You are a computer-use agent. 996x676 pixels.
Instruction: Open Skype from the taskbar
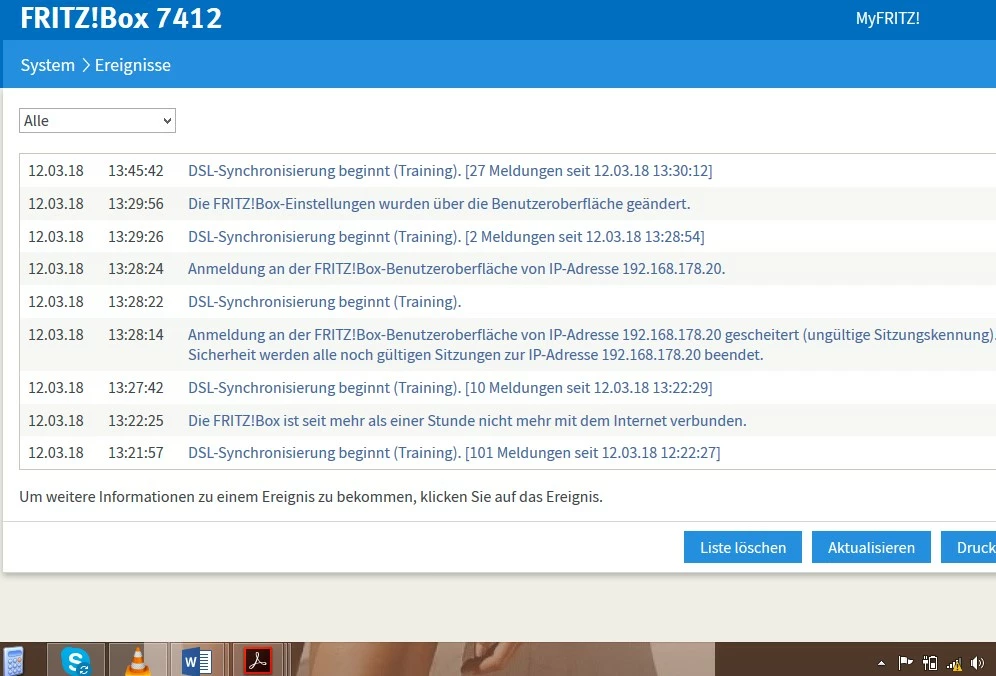[x=76, y=661]
